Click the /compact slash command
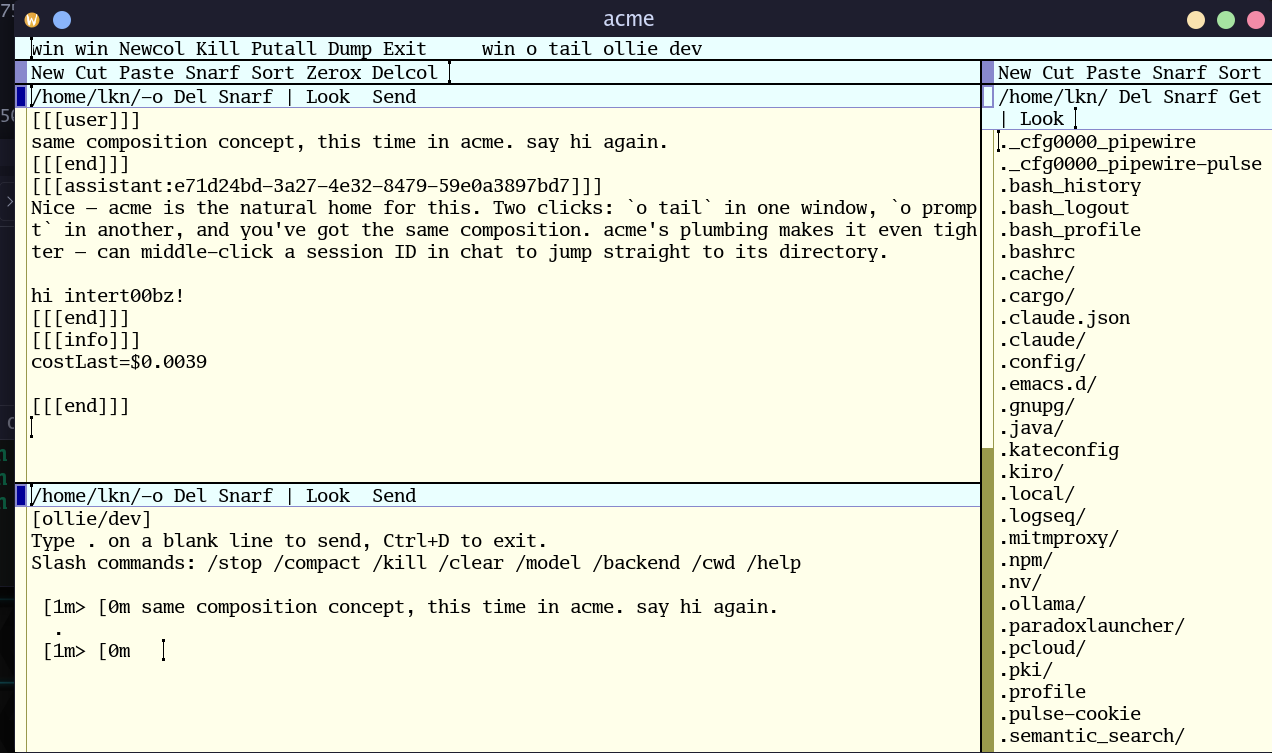 coord(317,563)
